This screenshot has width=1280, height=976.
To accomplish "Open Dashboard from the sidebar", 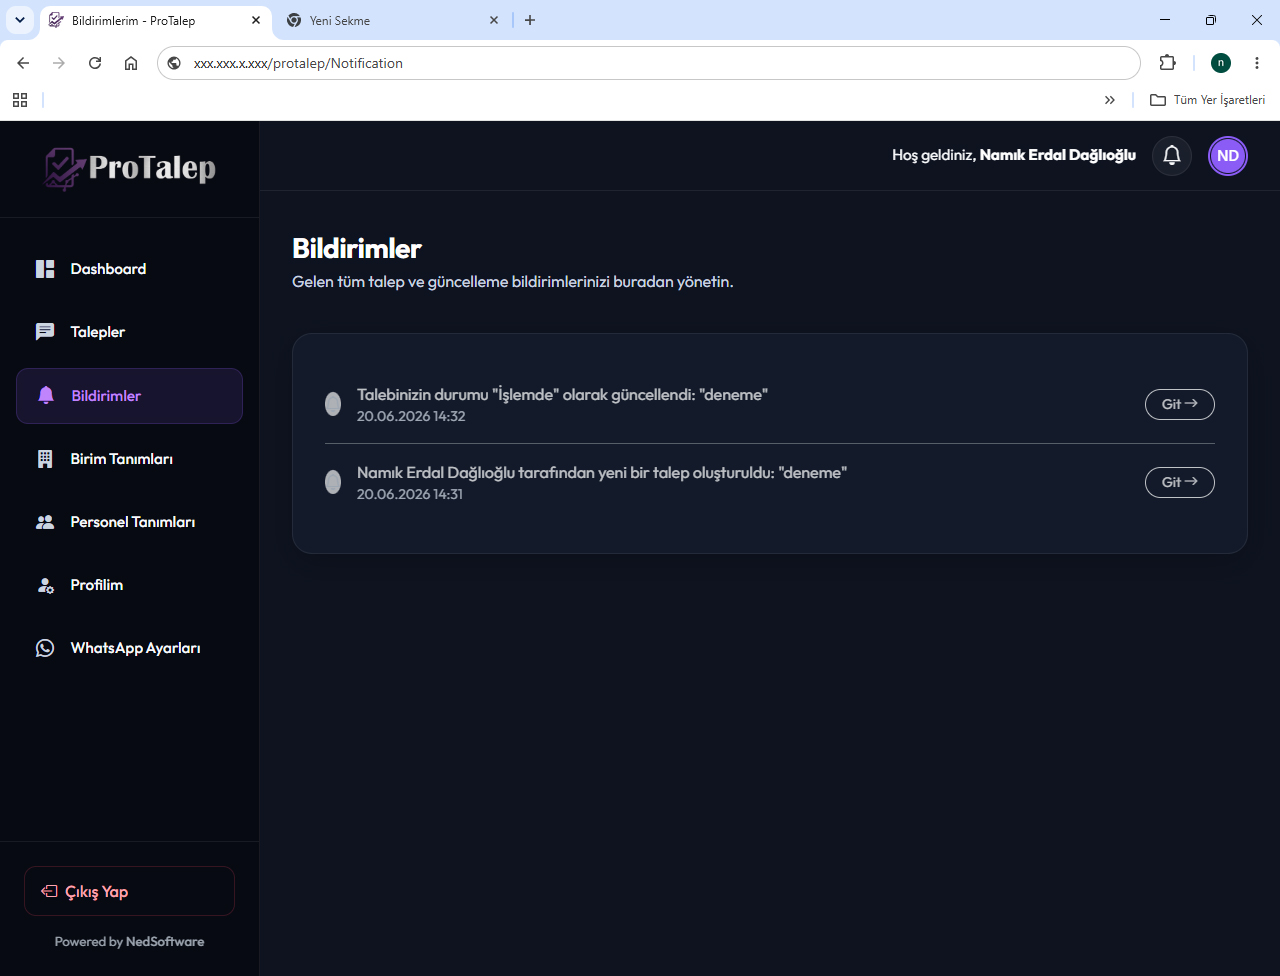I will click(x=129, y=269).
